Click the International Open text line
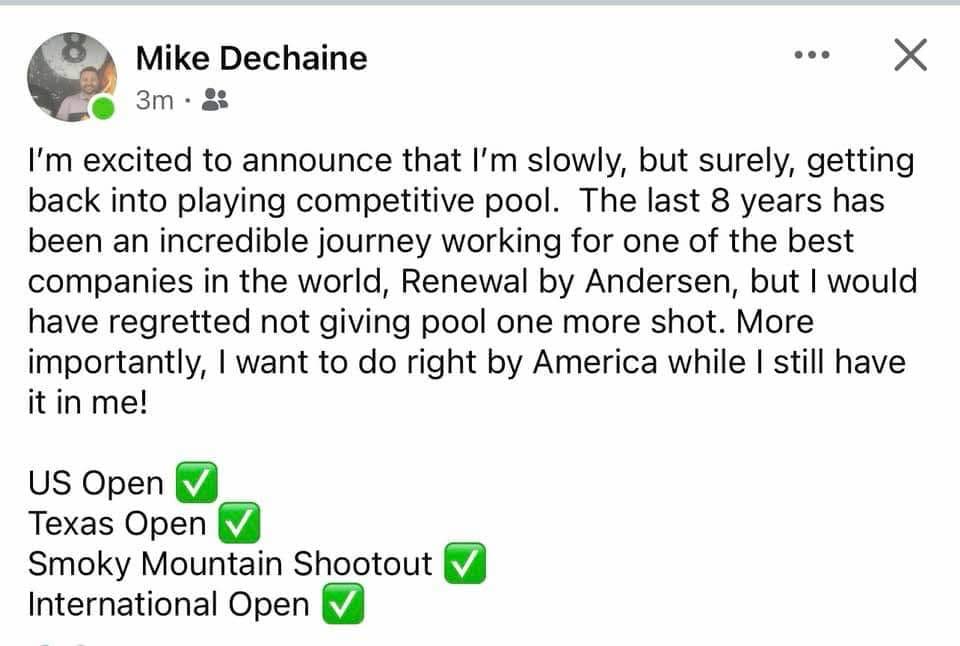Image resolution: width=960 pixels, height=646 pixels. coord(168,605)
